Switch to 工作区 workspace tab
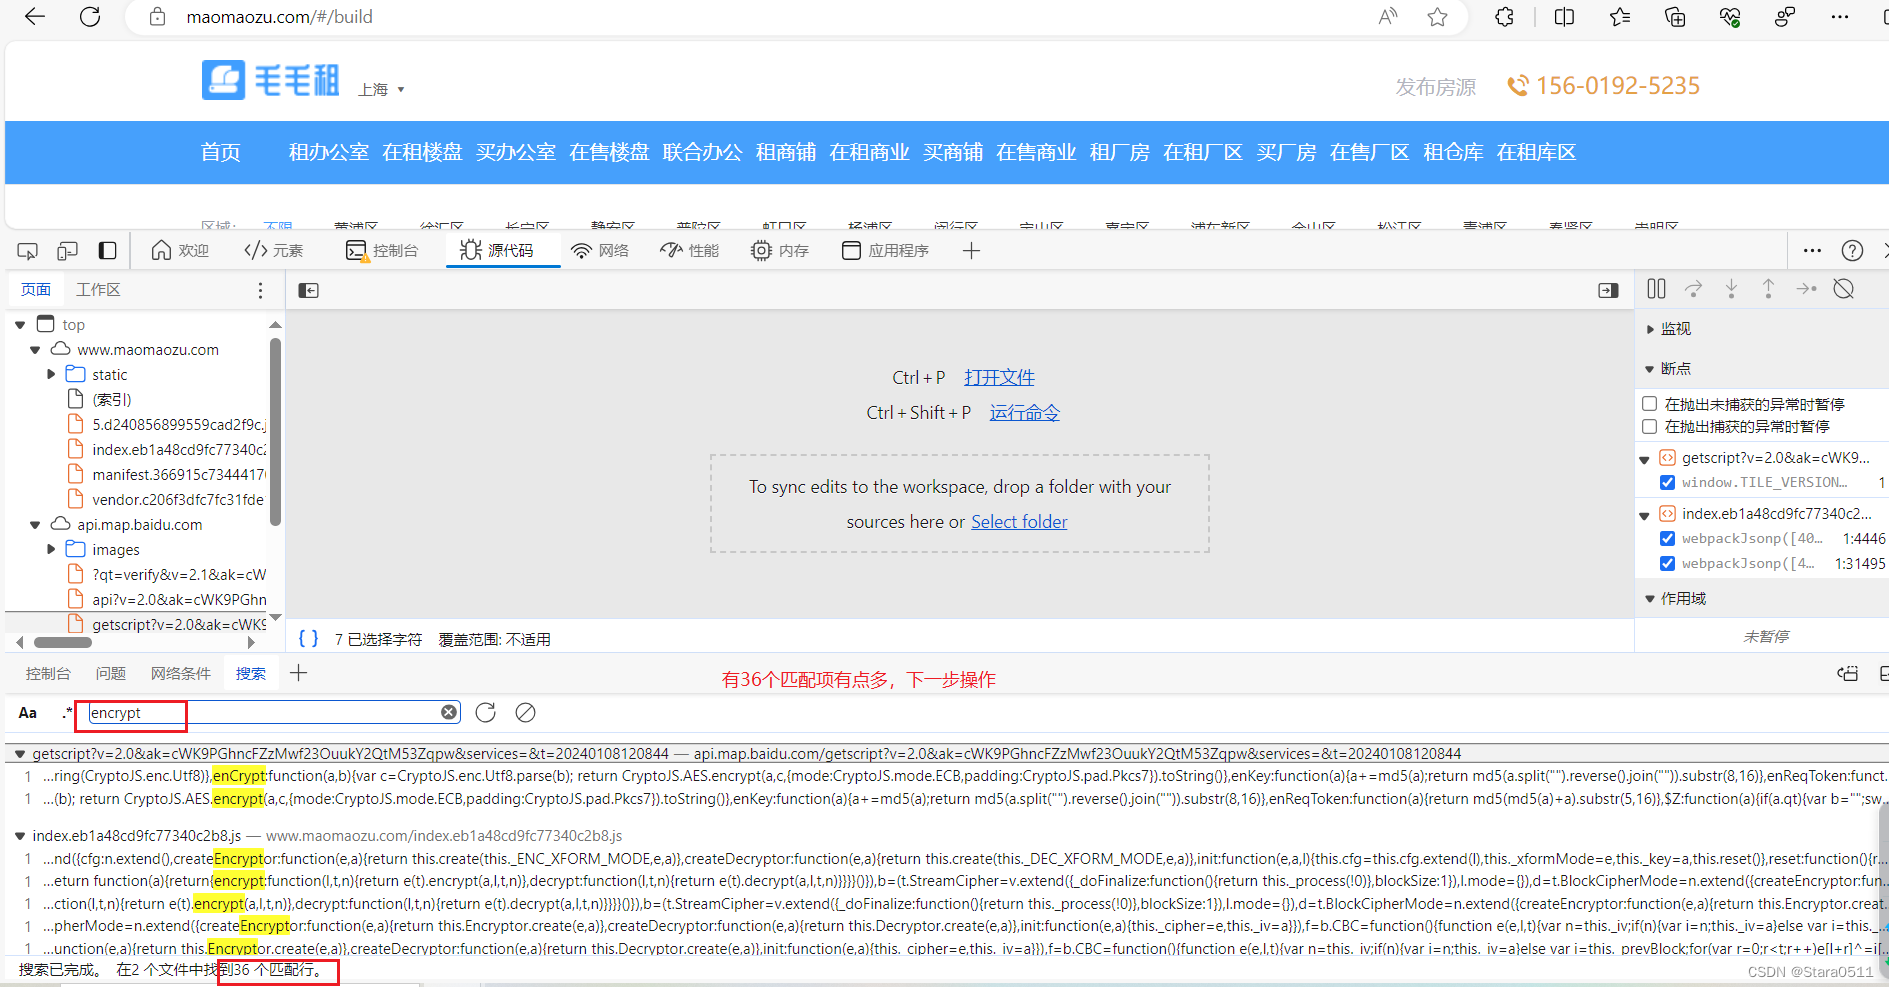This screenshot has height=987, width=1889. [x=98, y=290]
